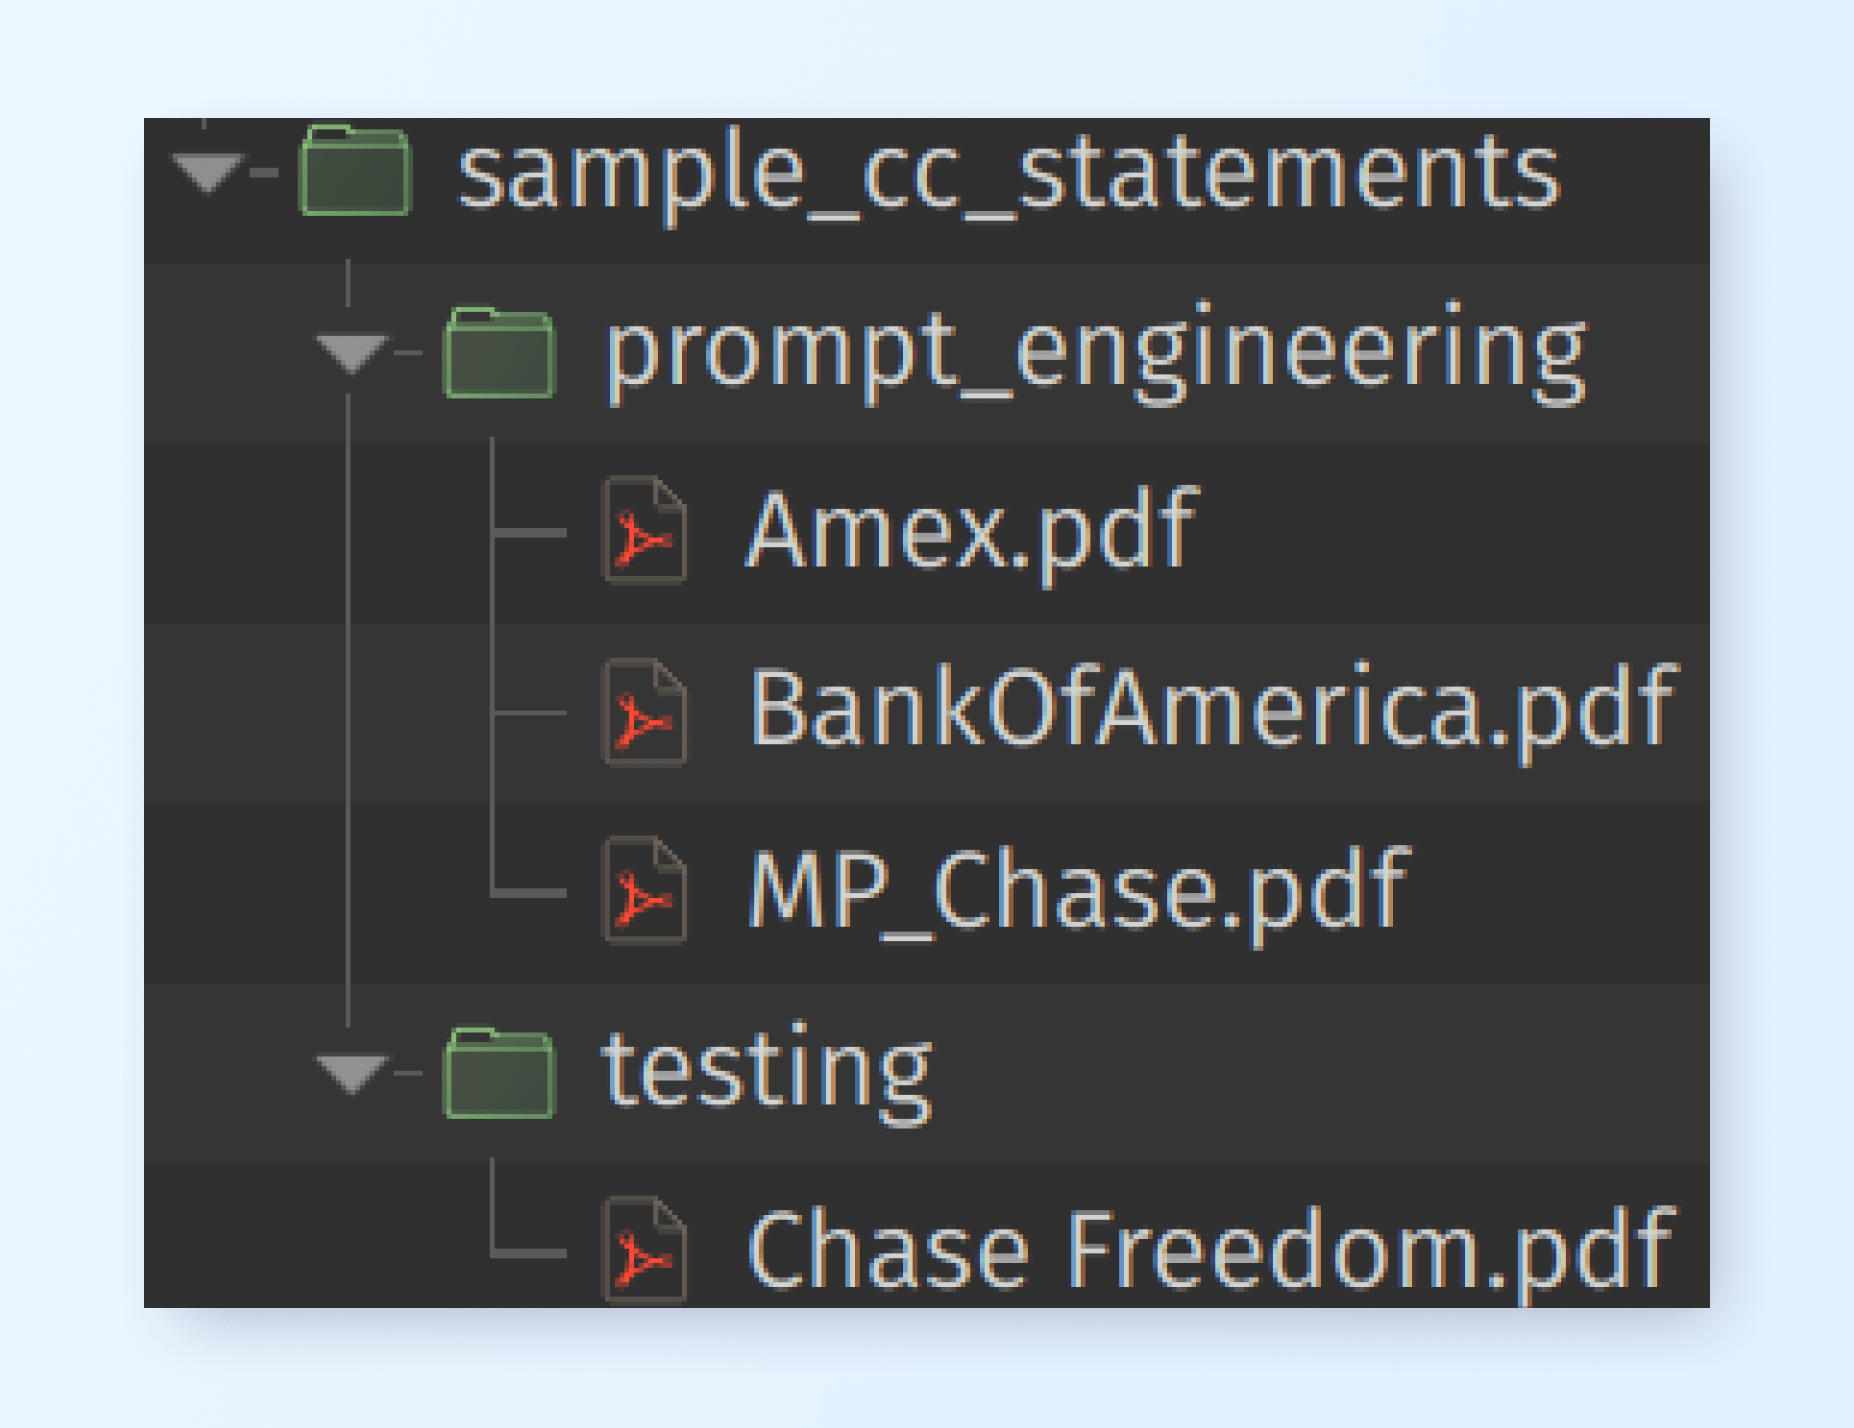This screenshot has height=1428, width=1854.
Task: Select the prompt_engineering folder label
Action: (x=1095, y=352)
